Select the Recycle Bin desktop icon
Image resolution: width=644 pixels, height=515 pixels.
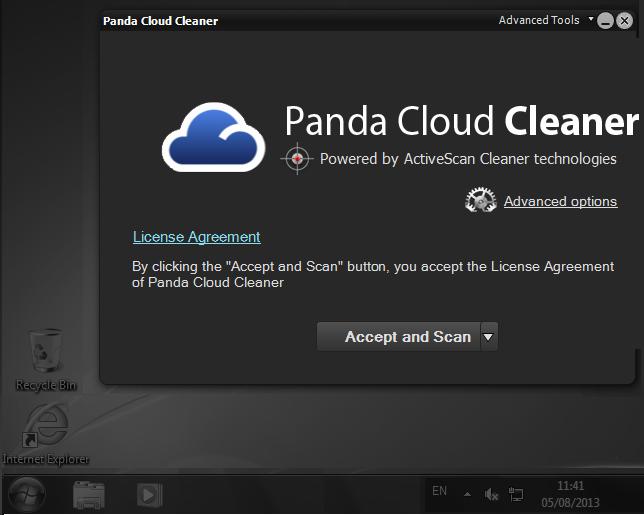click(x=46, y=359)
